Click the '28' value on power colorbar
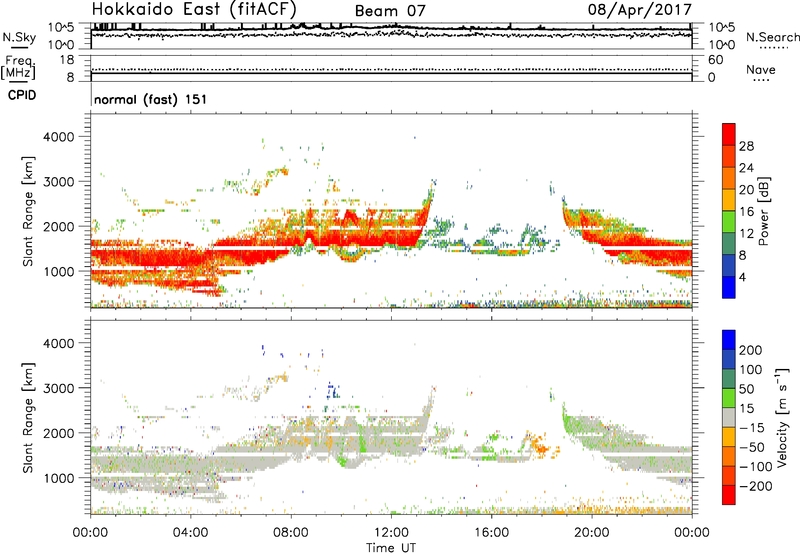 pos(746,146)
